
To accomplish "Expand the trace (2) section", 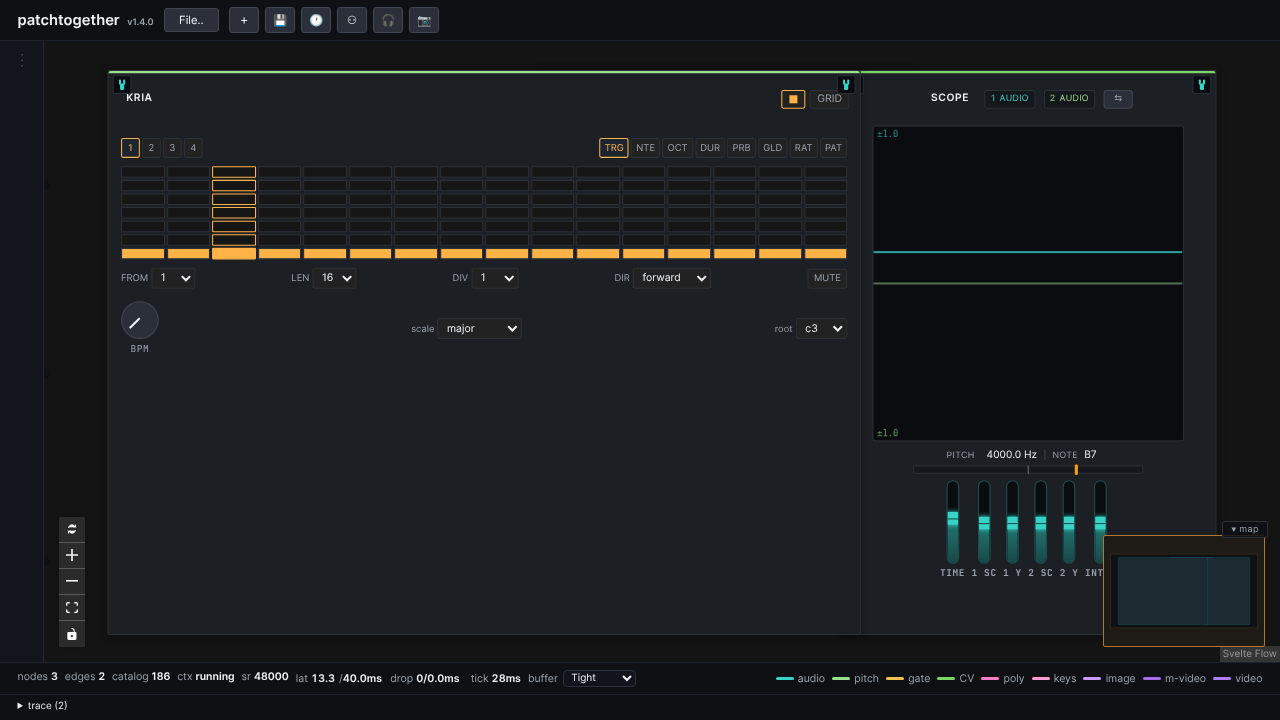I will point(42,706).
